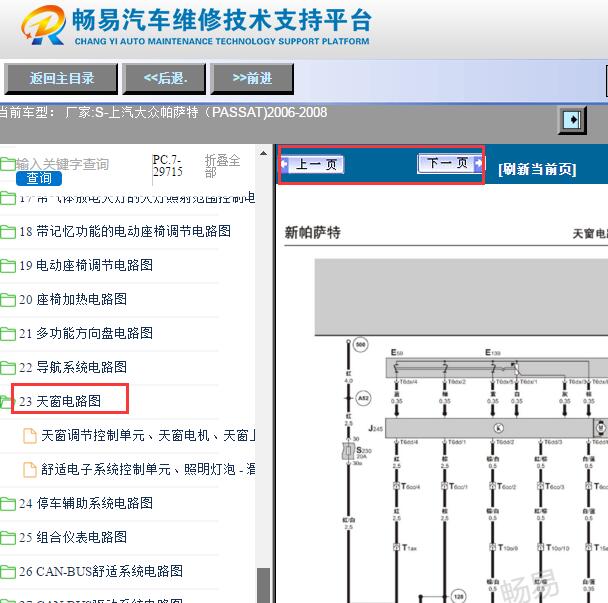608x603 pixels.
Task: Click document icon of 舒适电子系统控制单元 page
Action: click(x=30, y=470)
